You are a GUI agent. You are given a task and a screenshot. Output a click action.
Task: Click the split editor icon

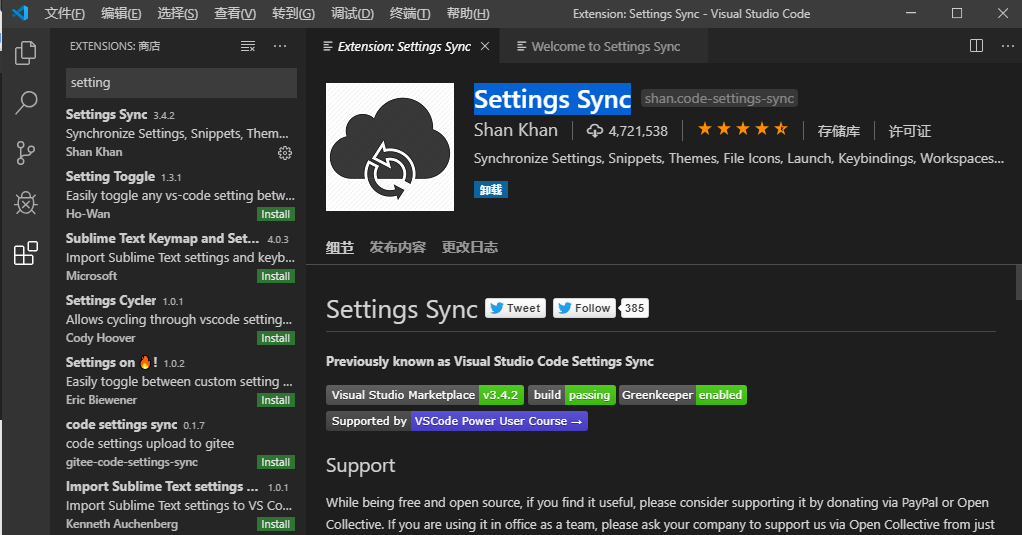pyautogui.click(x=977, y=46)
